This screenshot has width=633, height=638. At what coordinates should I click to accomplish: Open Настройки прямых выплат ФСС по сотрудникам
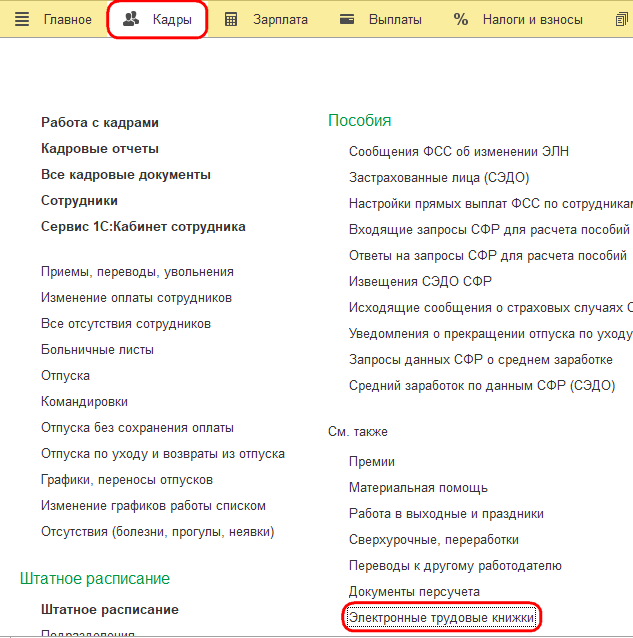pyautogui.click(x=491, y=204)
